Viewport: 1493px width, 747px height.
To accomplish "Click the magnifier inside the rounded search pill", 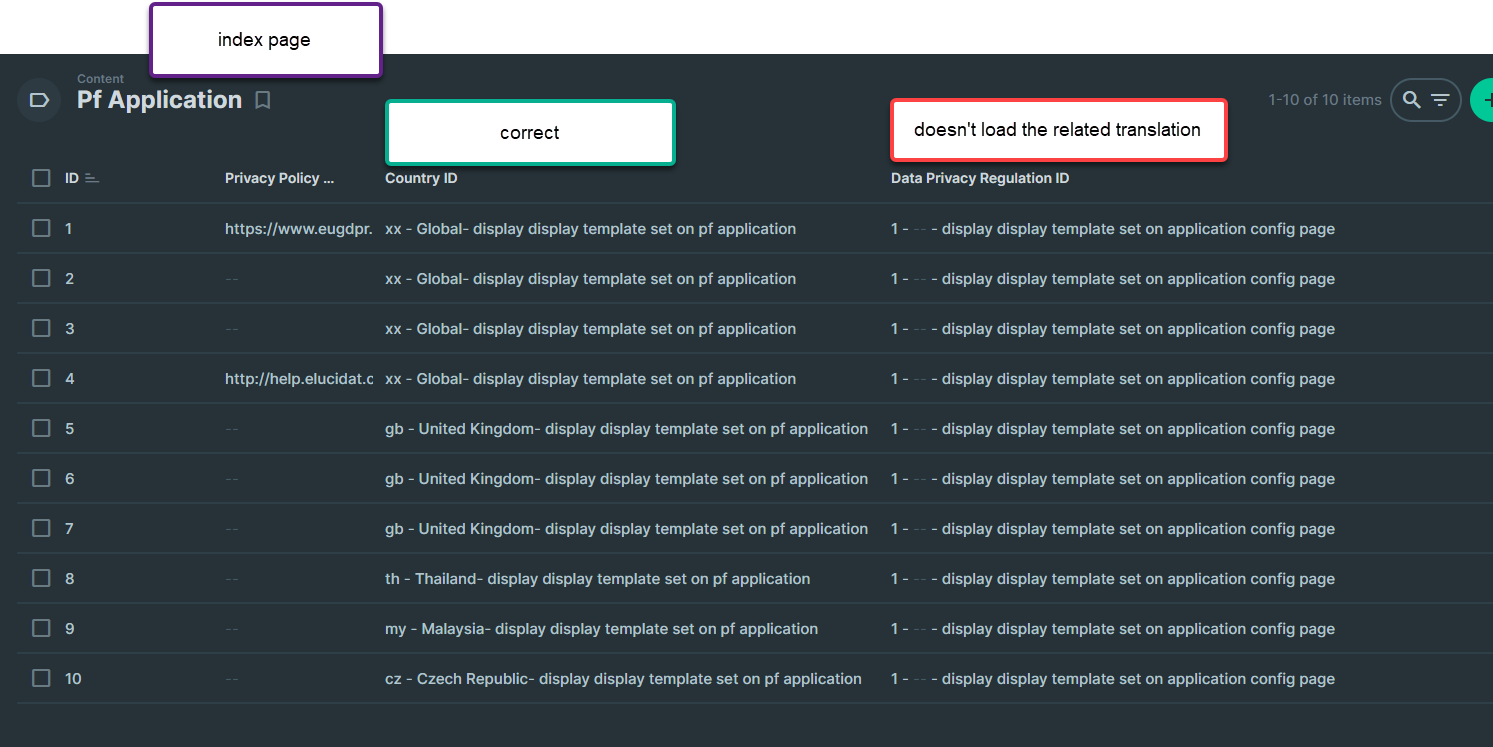I will [1411, 100].
